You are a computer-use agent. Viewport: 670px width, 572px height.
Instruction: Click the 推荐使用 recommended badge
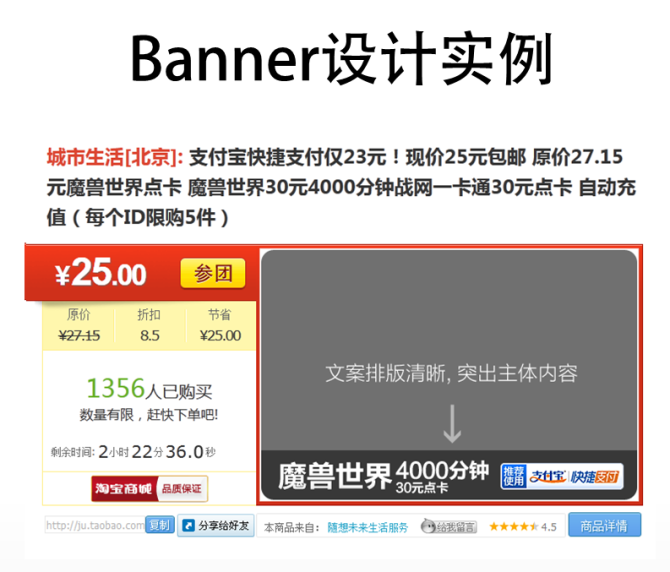tap(513, 476)
